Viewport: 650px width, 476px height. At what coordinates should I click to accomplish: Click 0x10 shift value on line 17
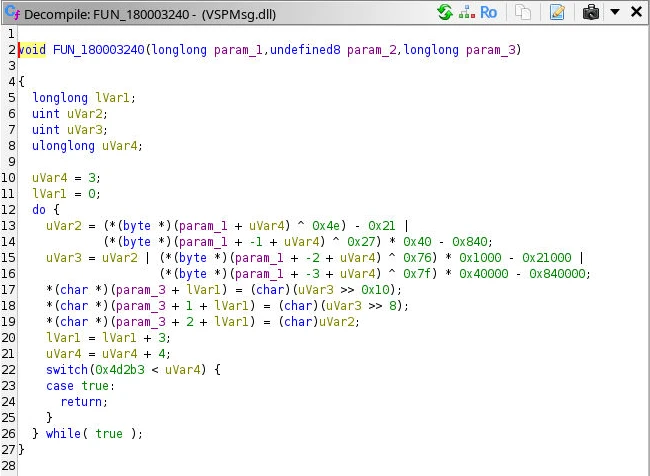(x=375, y=290)
